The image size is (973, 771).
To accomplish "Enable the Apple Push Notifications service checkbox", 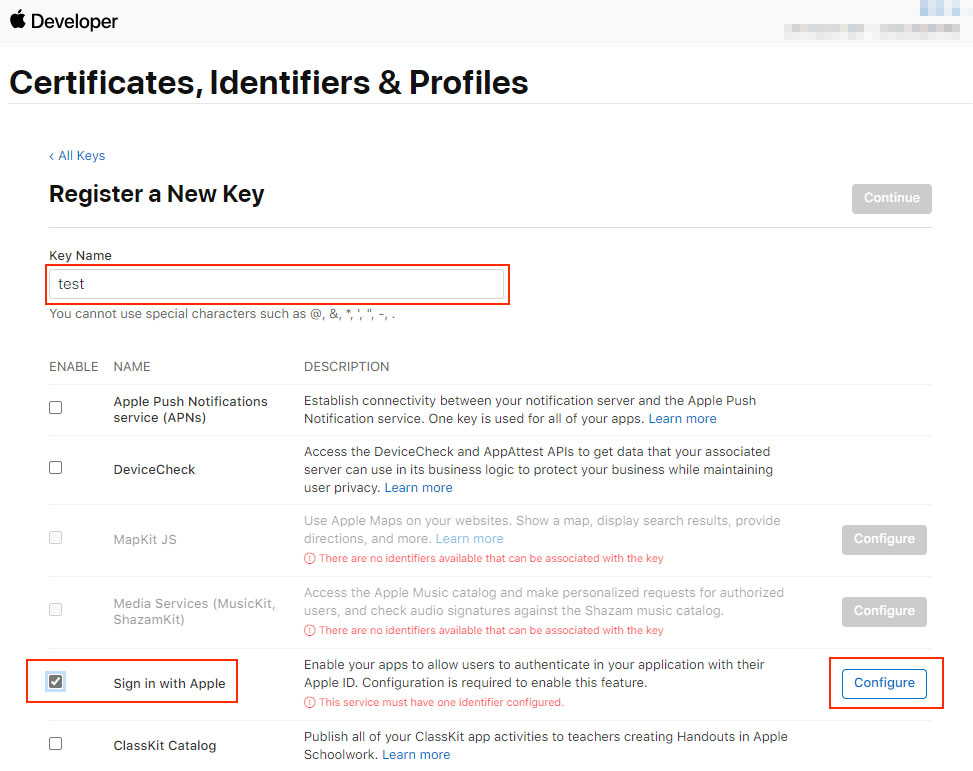I will point(56,408).
